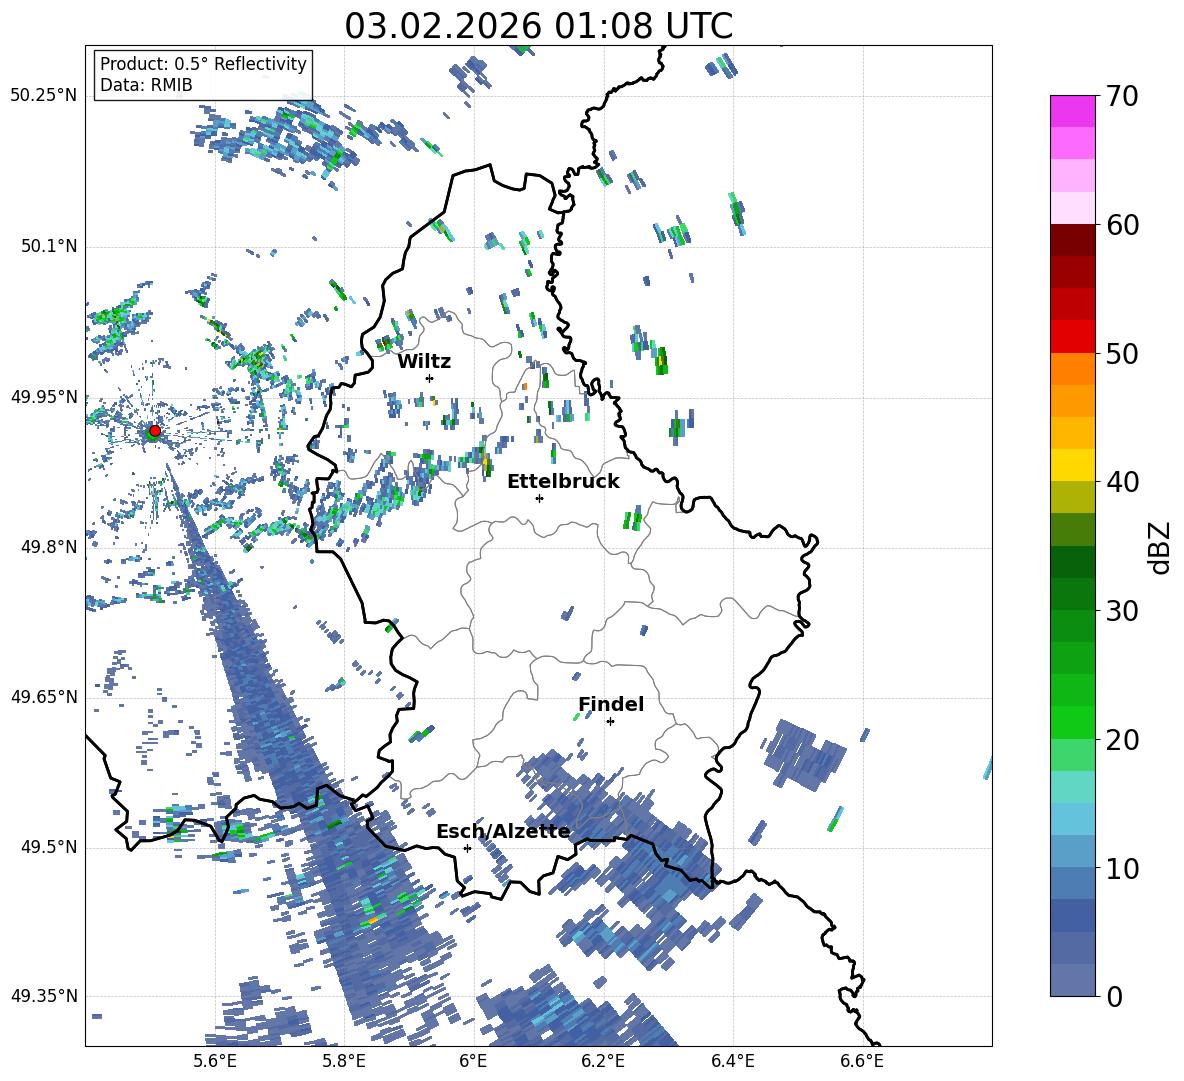Click the latitude label 49.35°N
Viewport: 1184px width, 1081px height.
coord(44,996)
